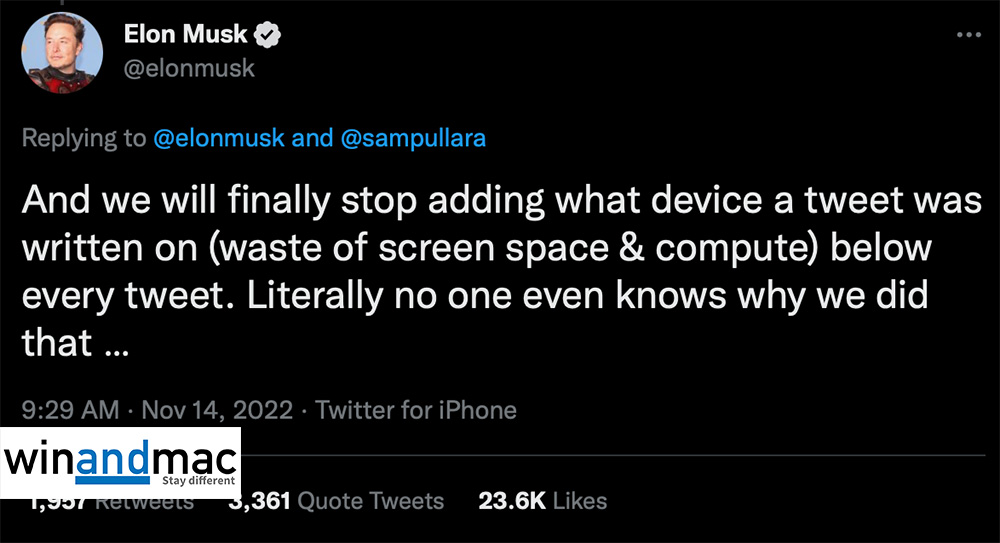Click the "Stay different" tagline
The height and width of the screenshot is (543, 1000).
coord(198,480)
